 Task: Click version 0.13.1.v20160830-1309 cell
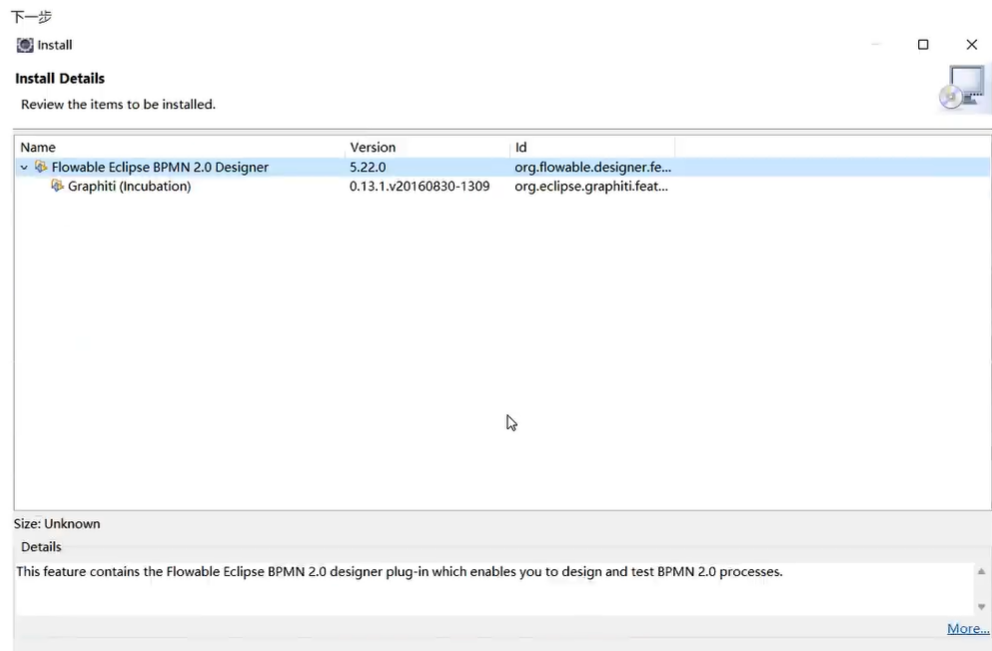click(x=419, y=186)
